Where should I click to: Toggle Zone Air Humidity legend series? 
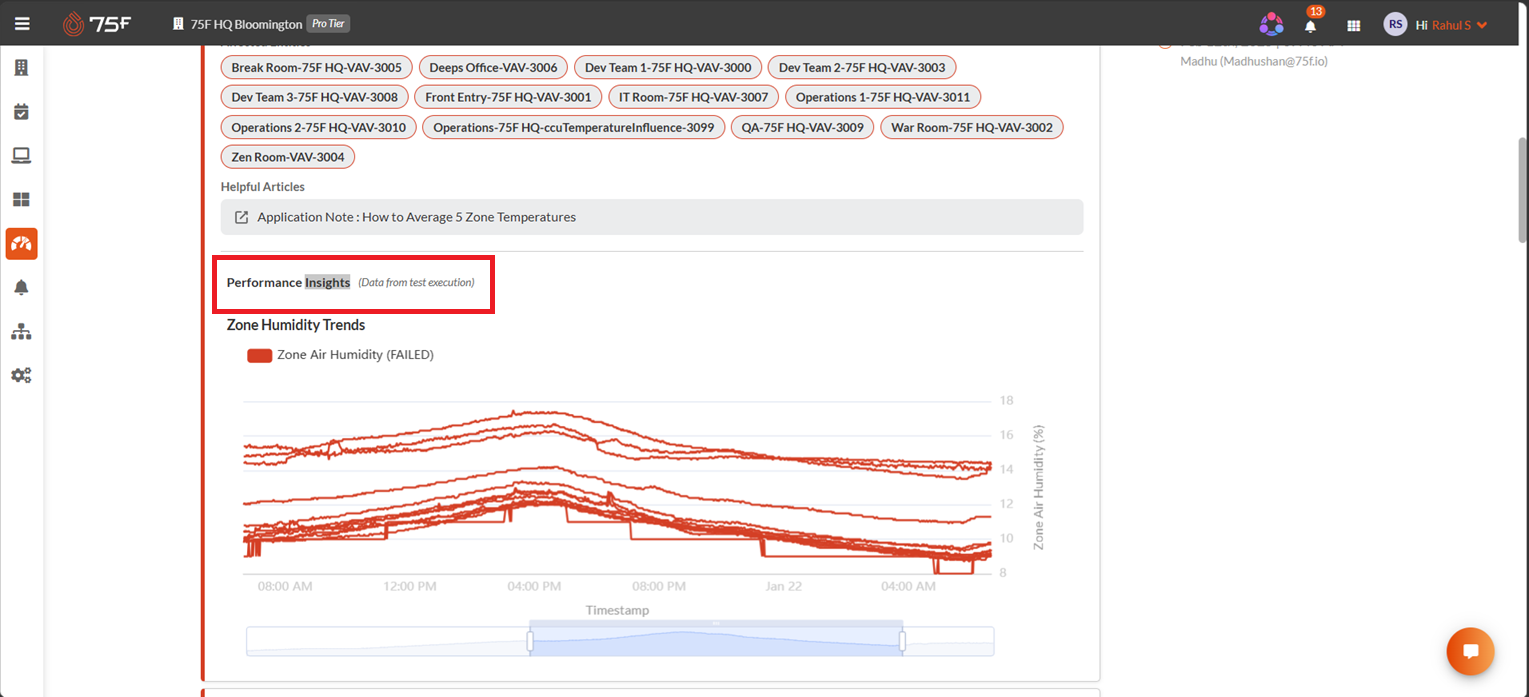pyautogui.click(x=340, y=354)
